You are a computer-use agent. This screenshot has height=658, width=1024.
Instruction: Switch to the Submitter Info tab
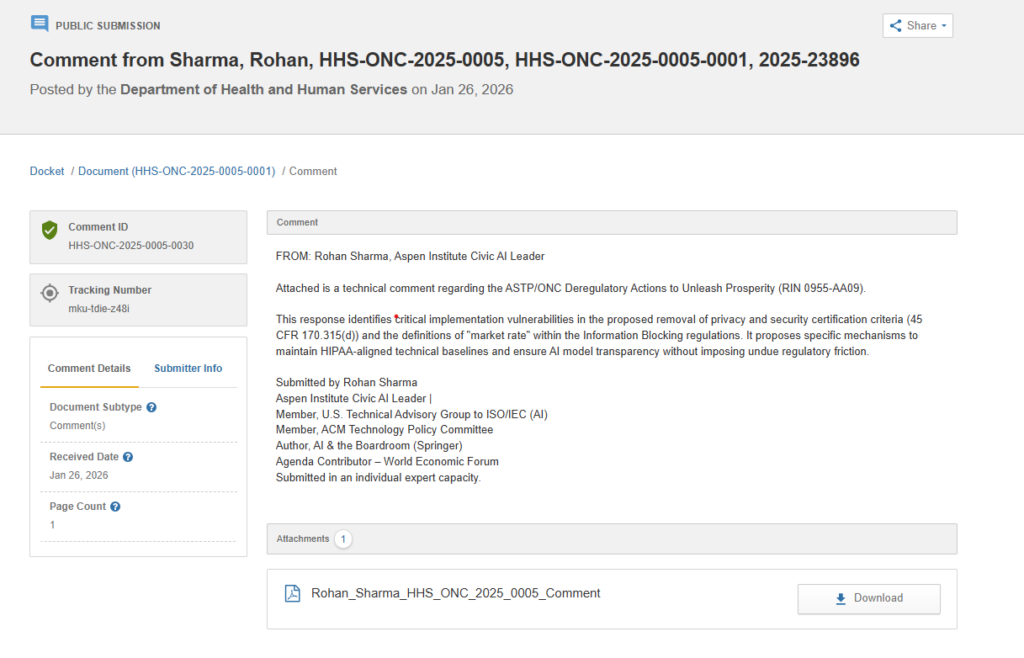point(188,368)
